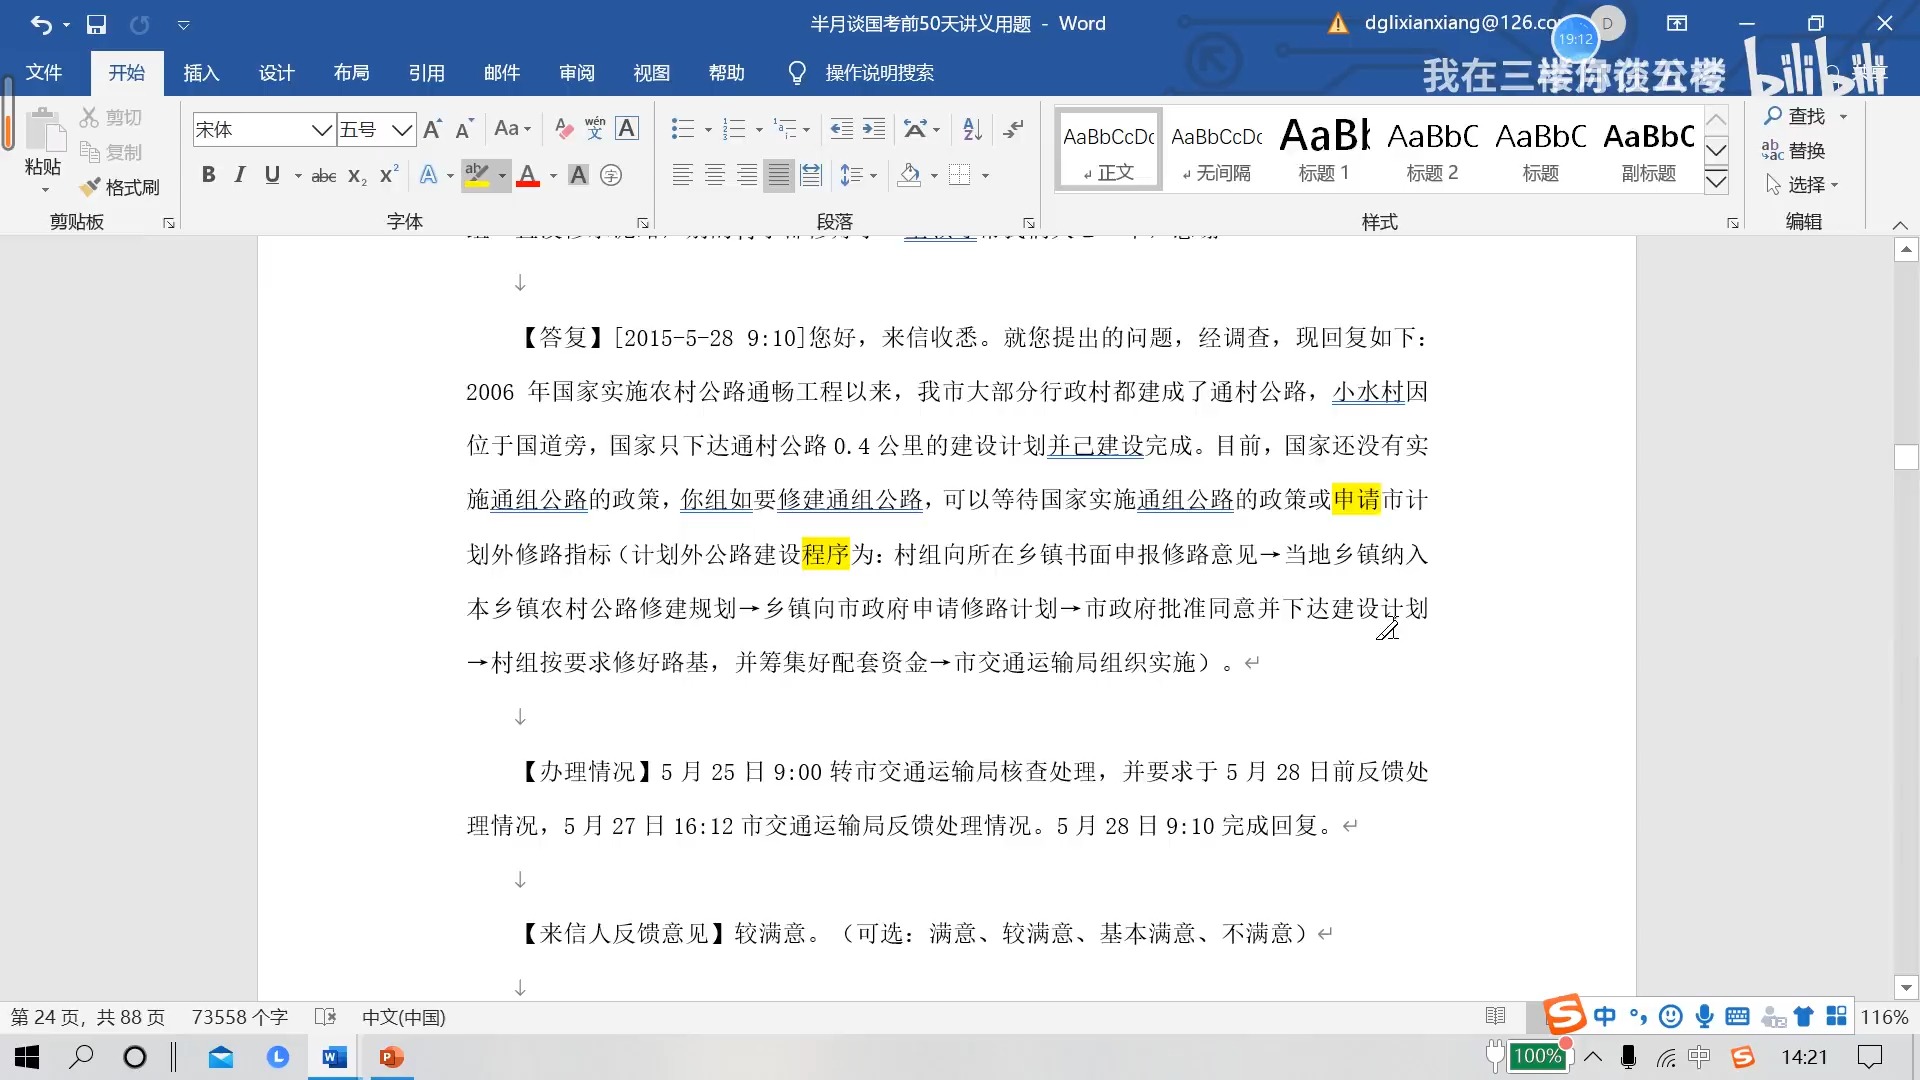Insert enclosed character
The height and width of the screenshot is (1080, 1920).
tap(611, 175)
